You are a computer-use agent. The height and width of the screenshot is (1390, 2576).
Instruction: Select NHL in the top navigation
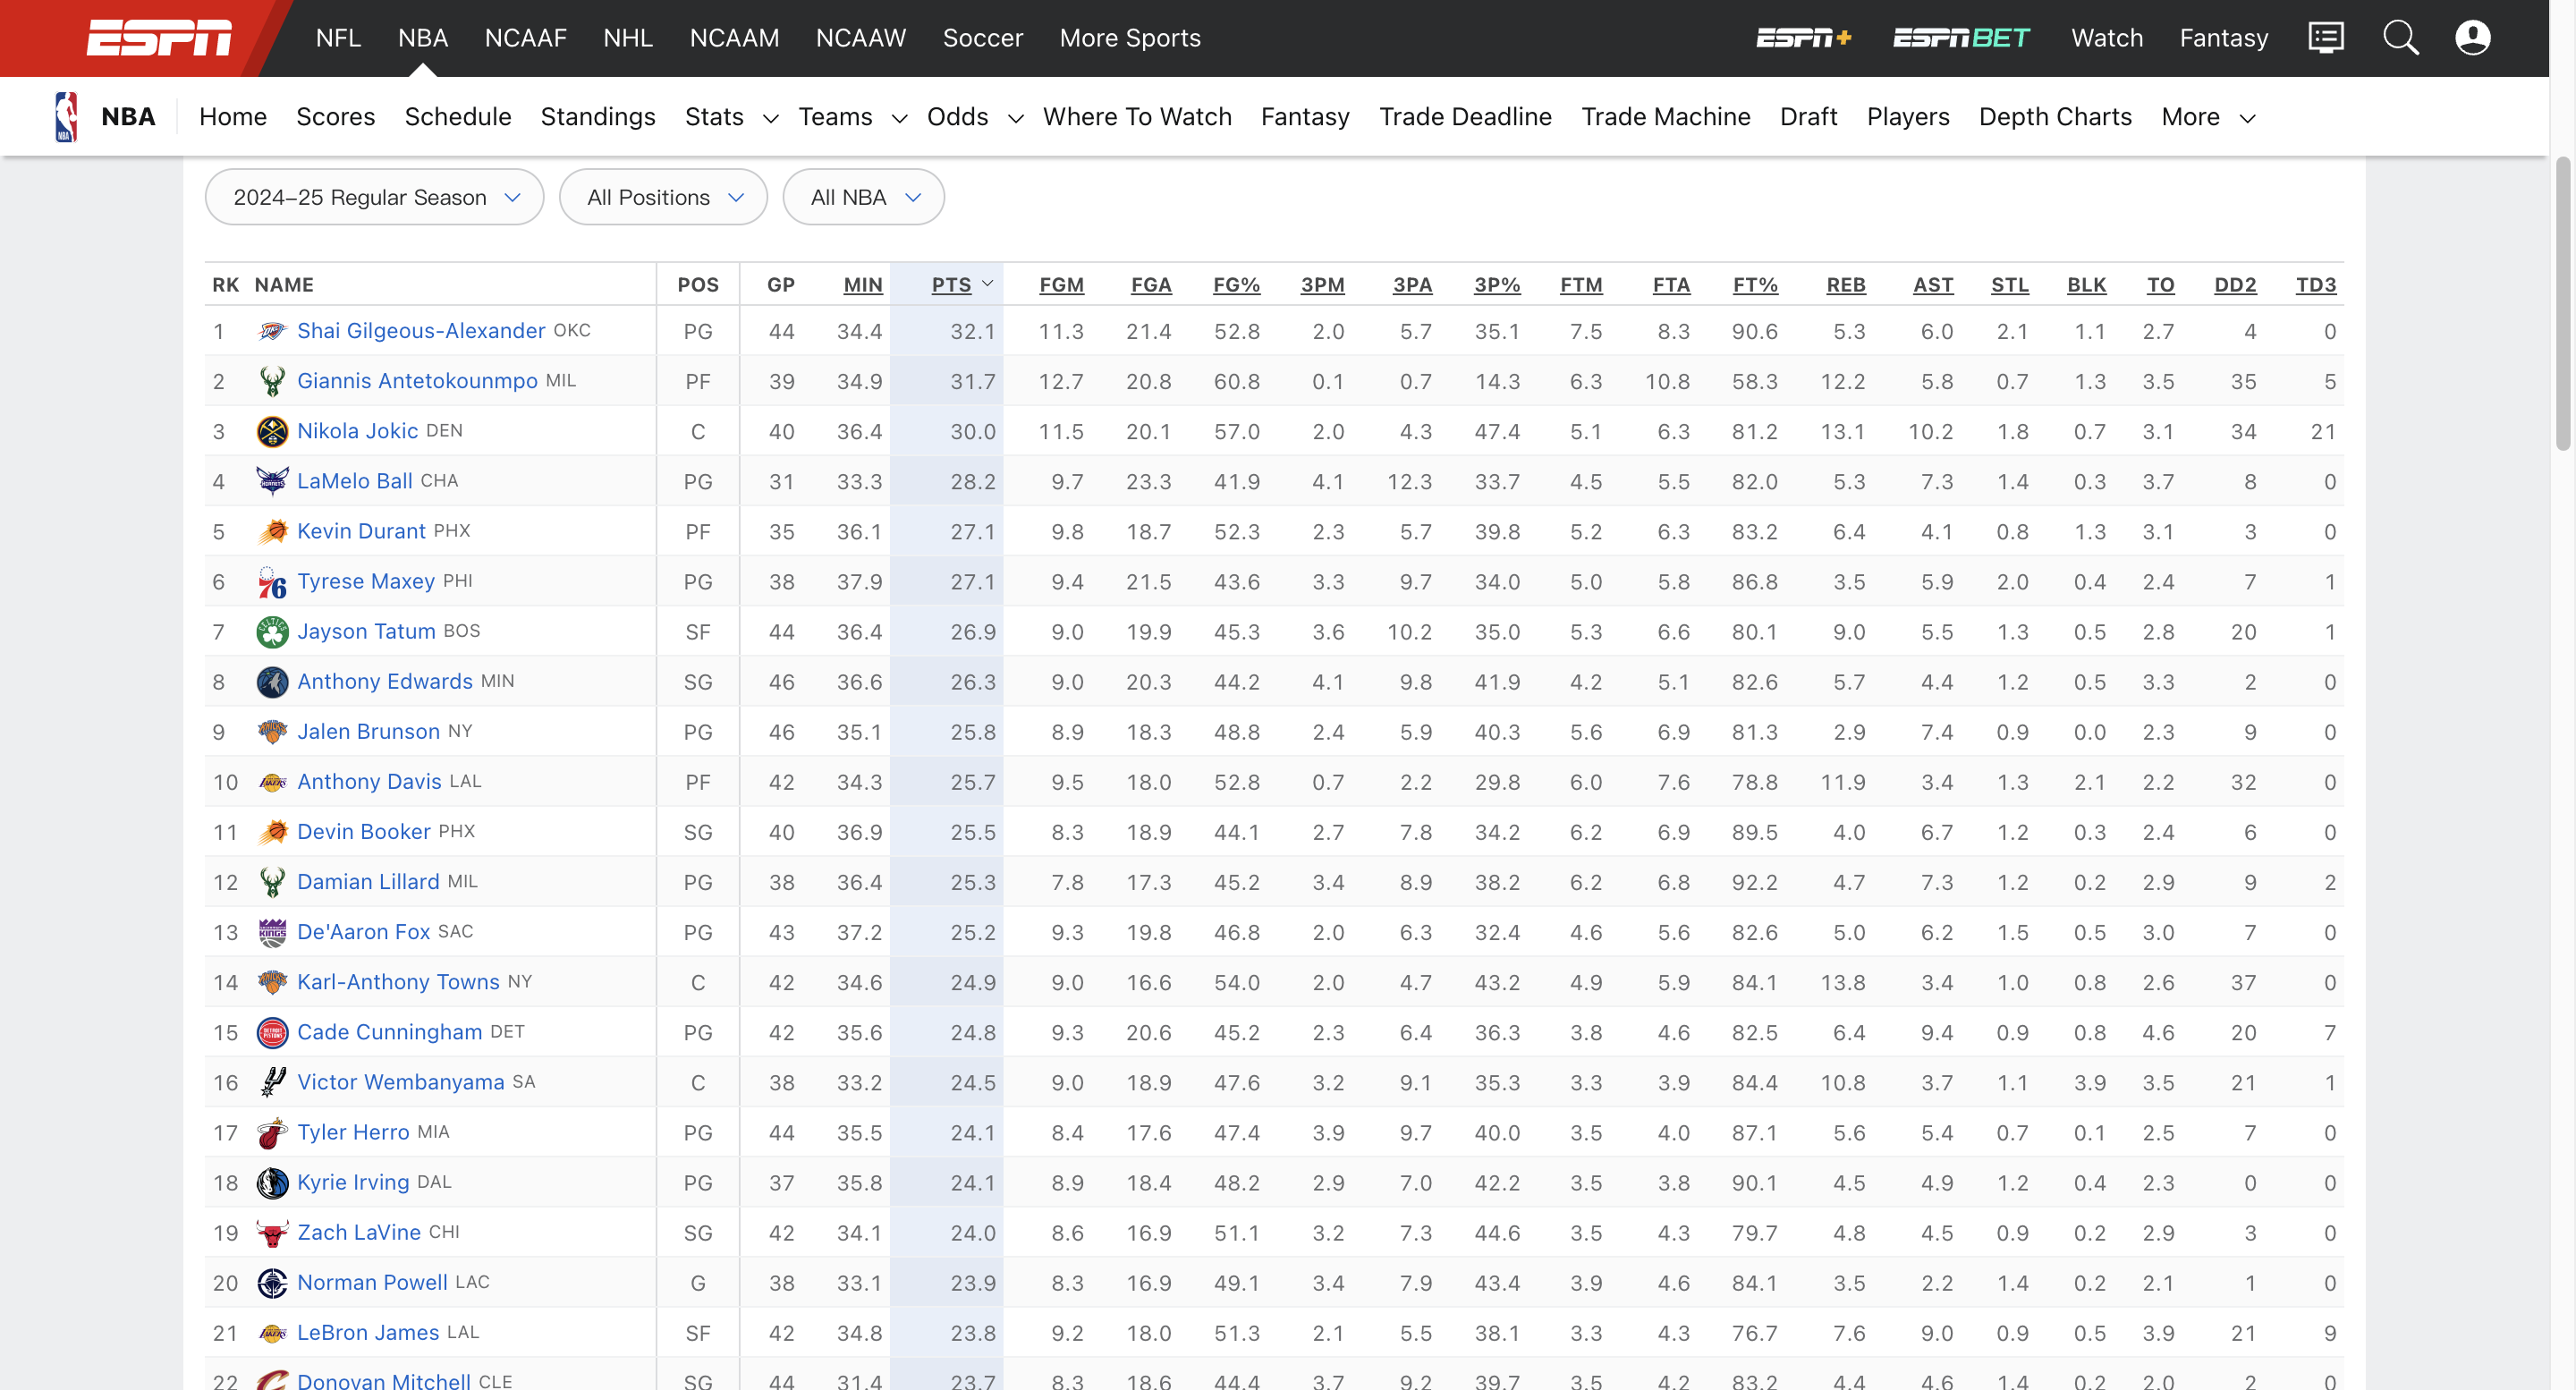click(628, 38)
